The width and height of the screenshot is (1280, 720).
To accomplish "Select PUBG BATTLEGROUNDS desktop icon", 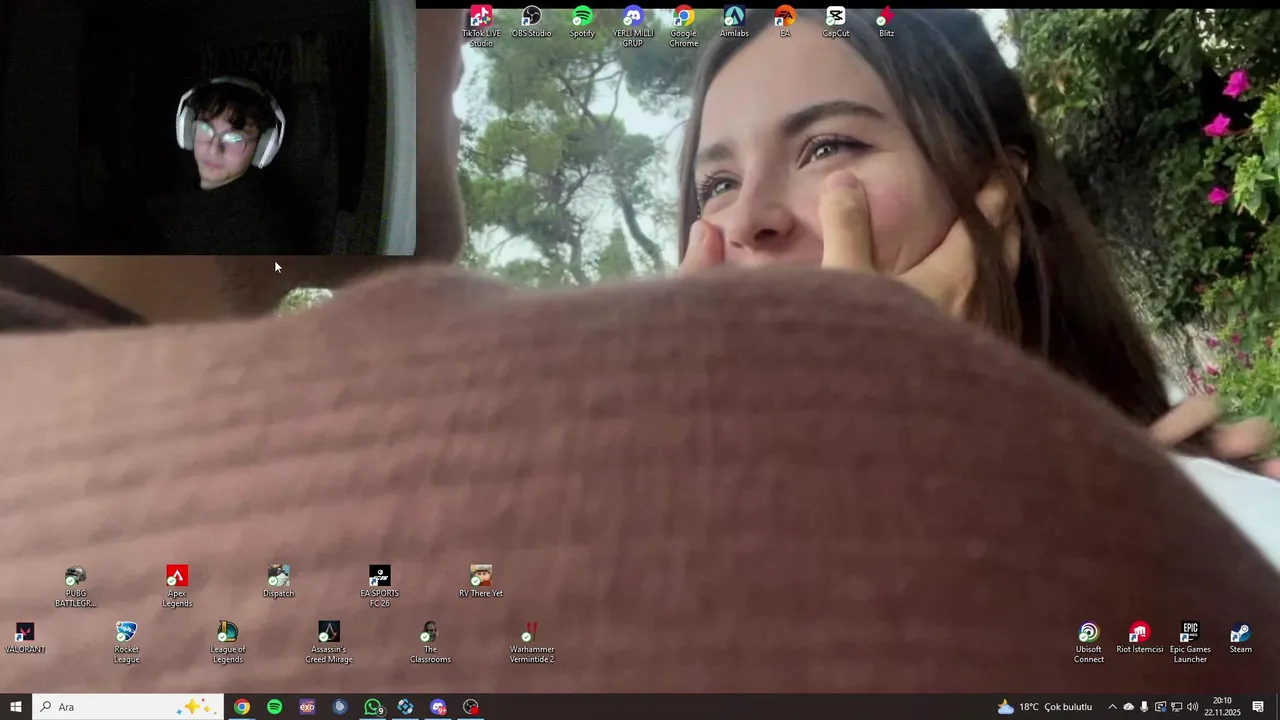I will [76, 587].
